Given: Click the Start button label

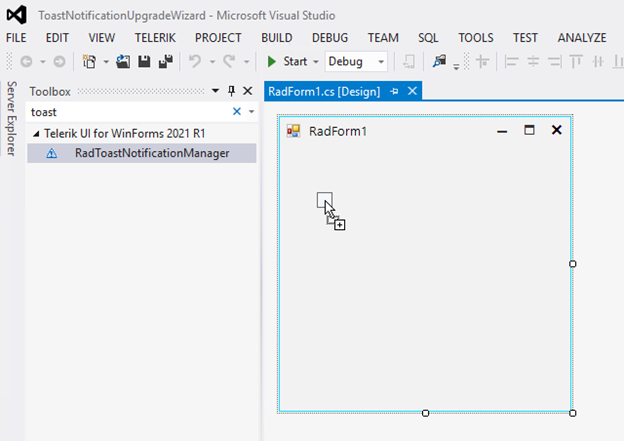Looking at the screenshot, I should 295,62.
